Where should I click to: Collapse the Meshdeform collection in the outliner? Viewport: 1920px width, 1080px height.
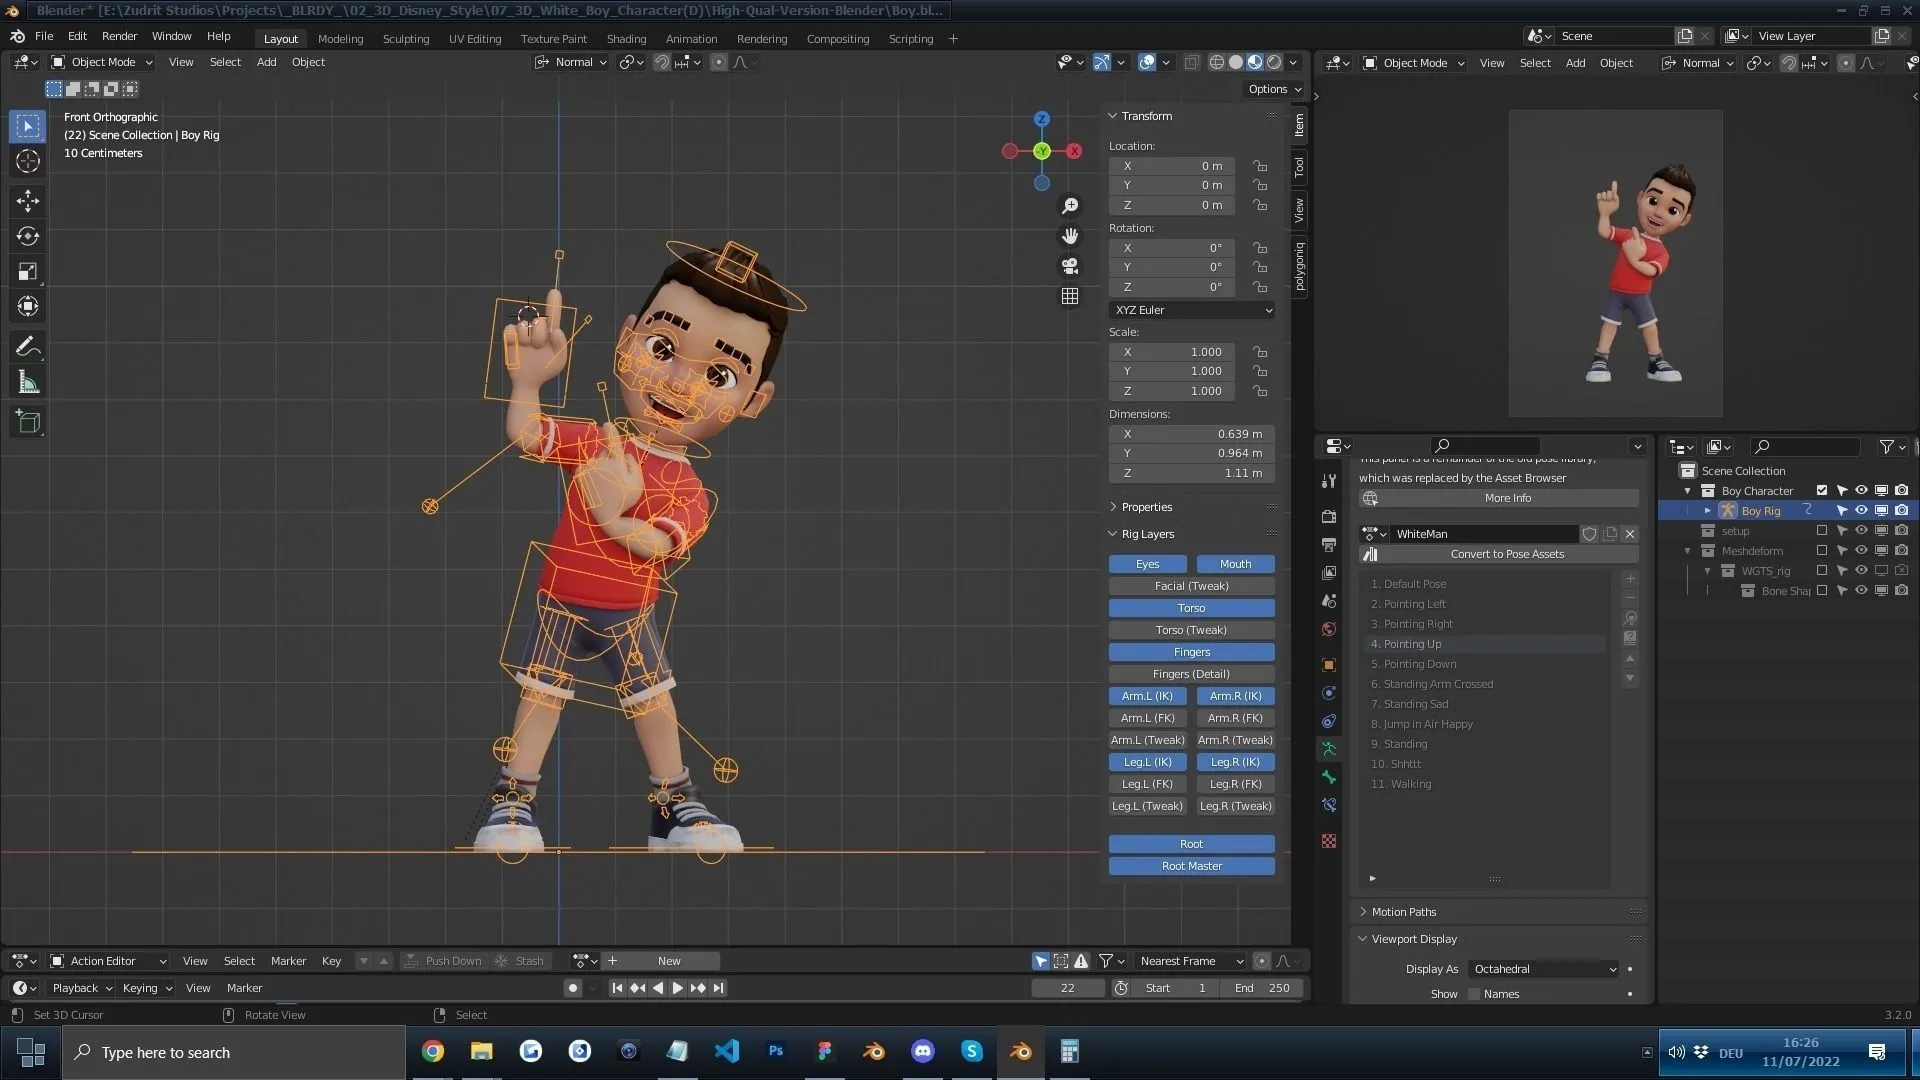tap(1687, 550)
